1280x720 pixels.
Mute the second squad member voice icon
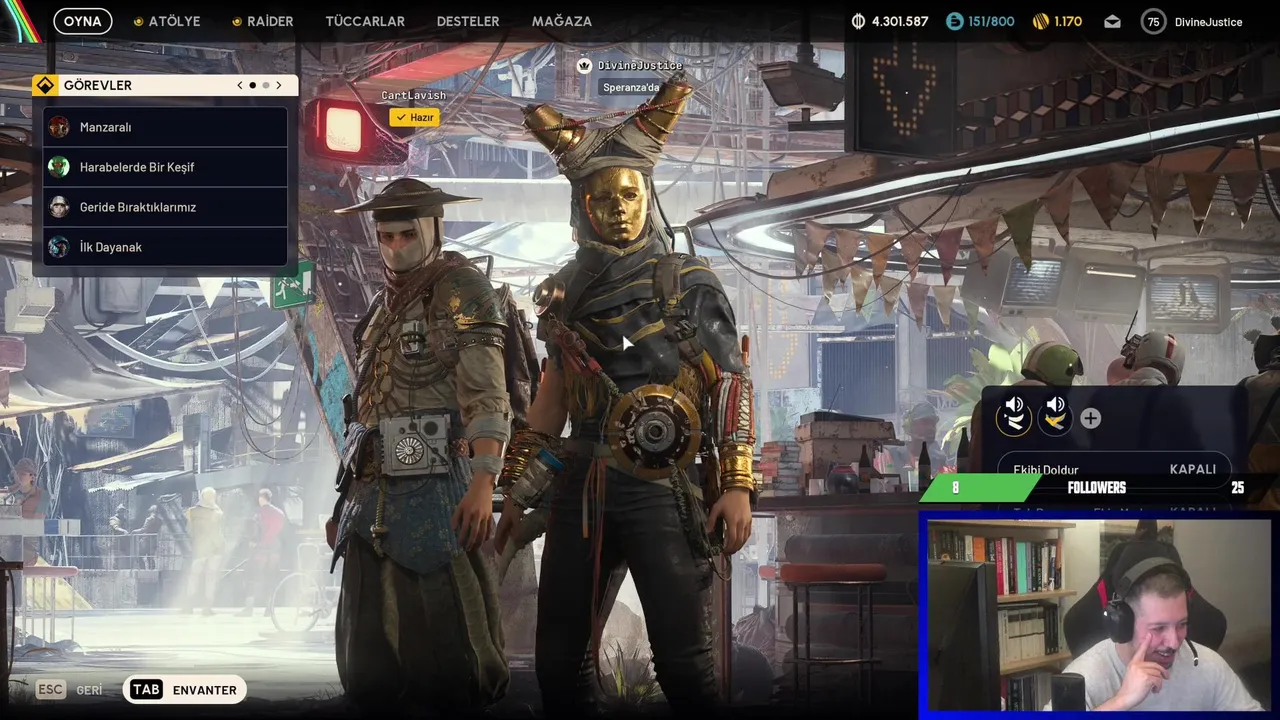click(1056, 405)
